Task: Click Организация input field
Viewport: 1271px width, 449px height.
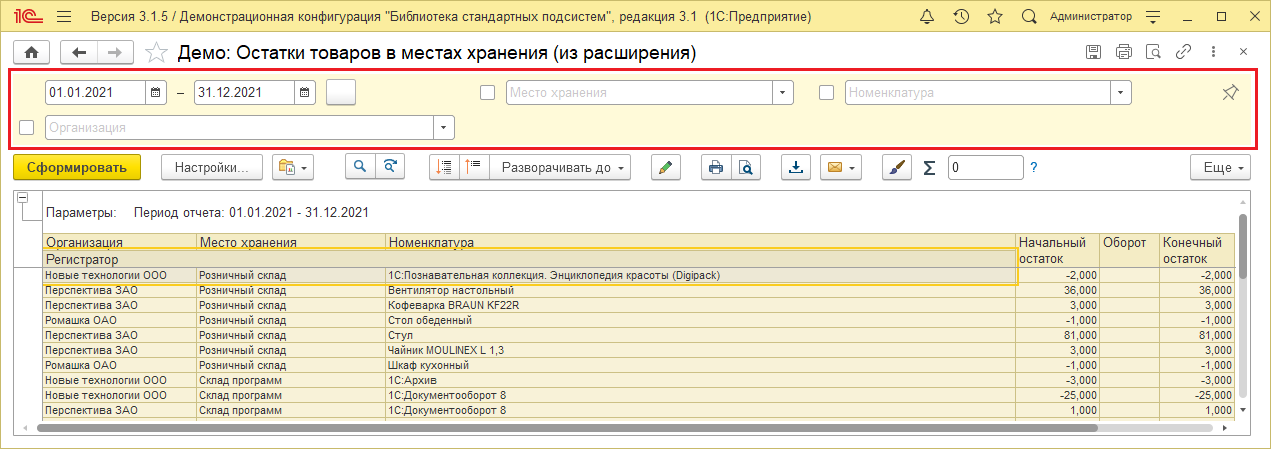Action: [x=239, y=127]
